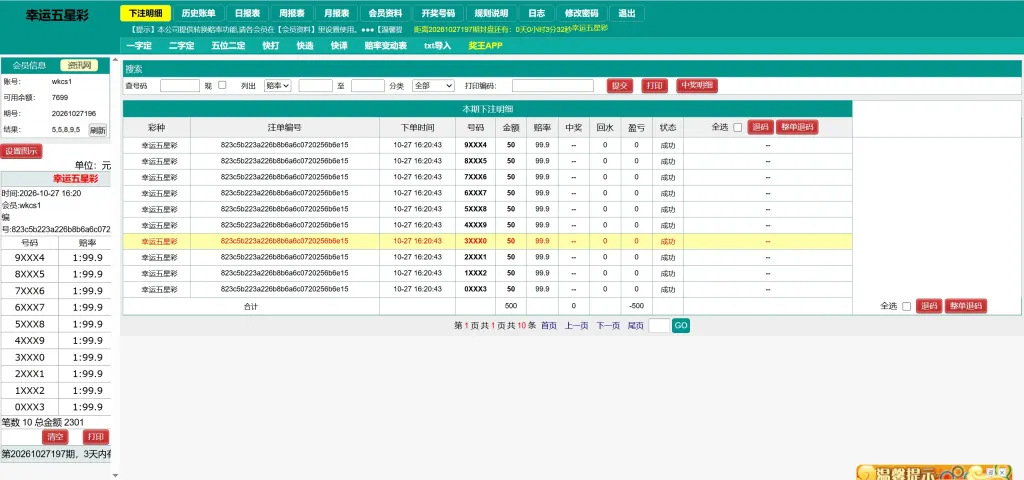The image size is (1024, 480).
Task: Open the 赔率 dropdown
Action: [278, 86]
